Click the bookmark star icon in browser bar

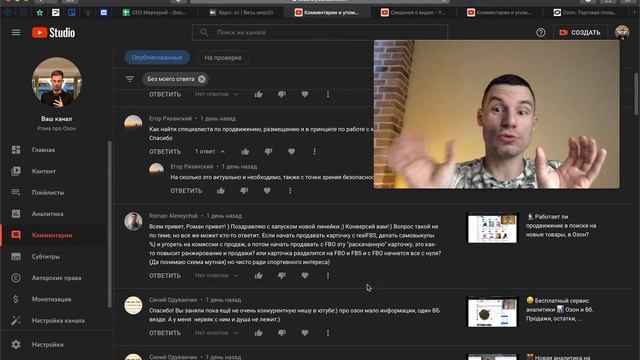click(40, 13)
